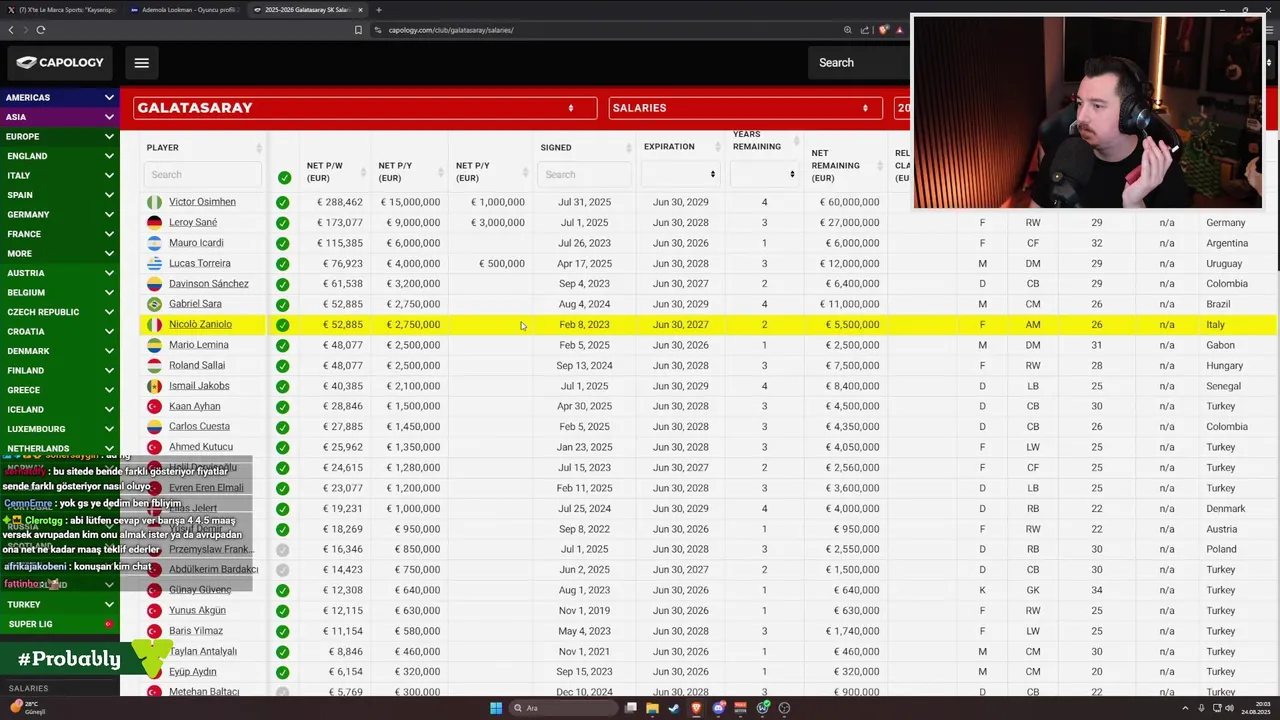Expand the ASIA section in the sidebar
This screenshot has height=720, width=1280.
click(59, 117)
